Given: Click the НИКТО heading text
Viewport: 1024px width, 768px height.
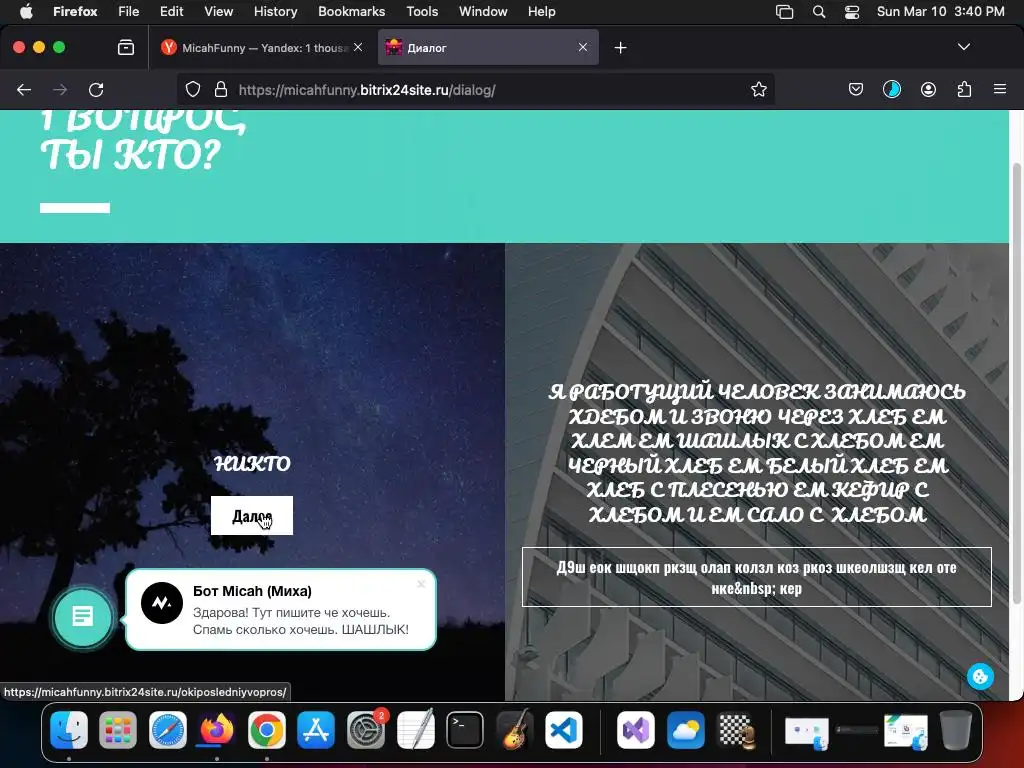Looking at the screenshot, I should [252, 464].
